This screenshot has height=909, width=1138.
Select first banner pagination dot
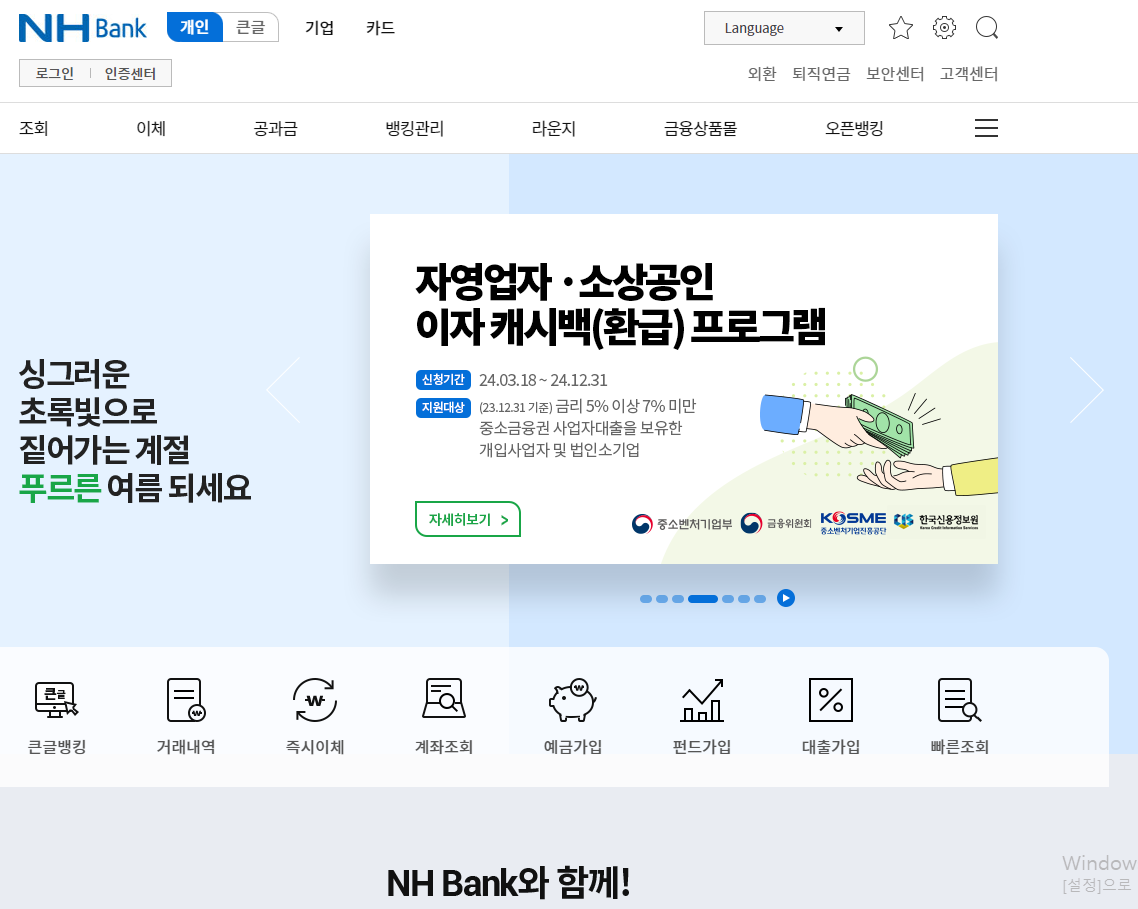coord(646,599)
